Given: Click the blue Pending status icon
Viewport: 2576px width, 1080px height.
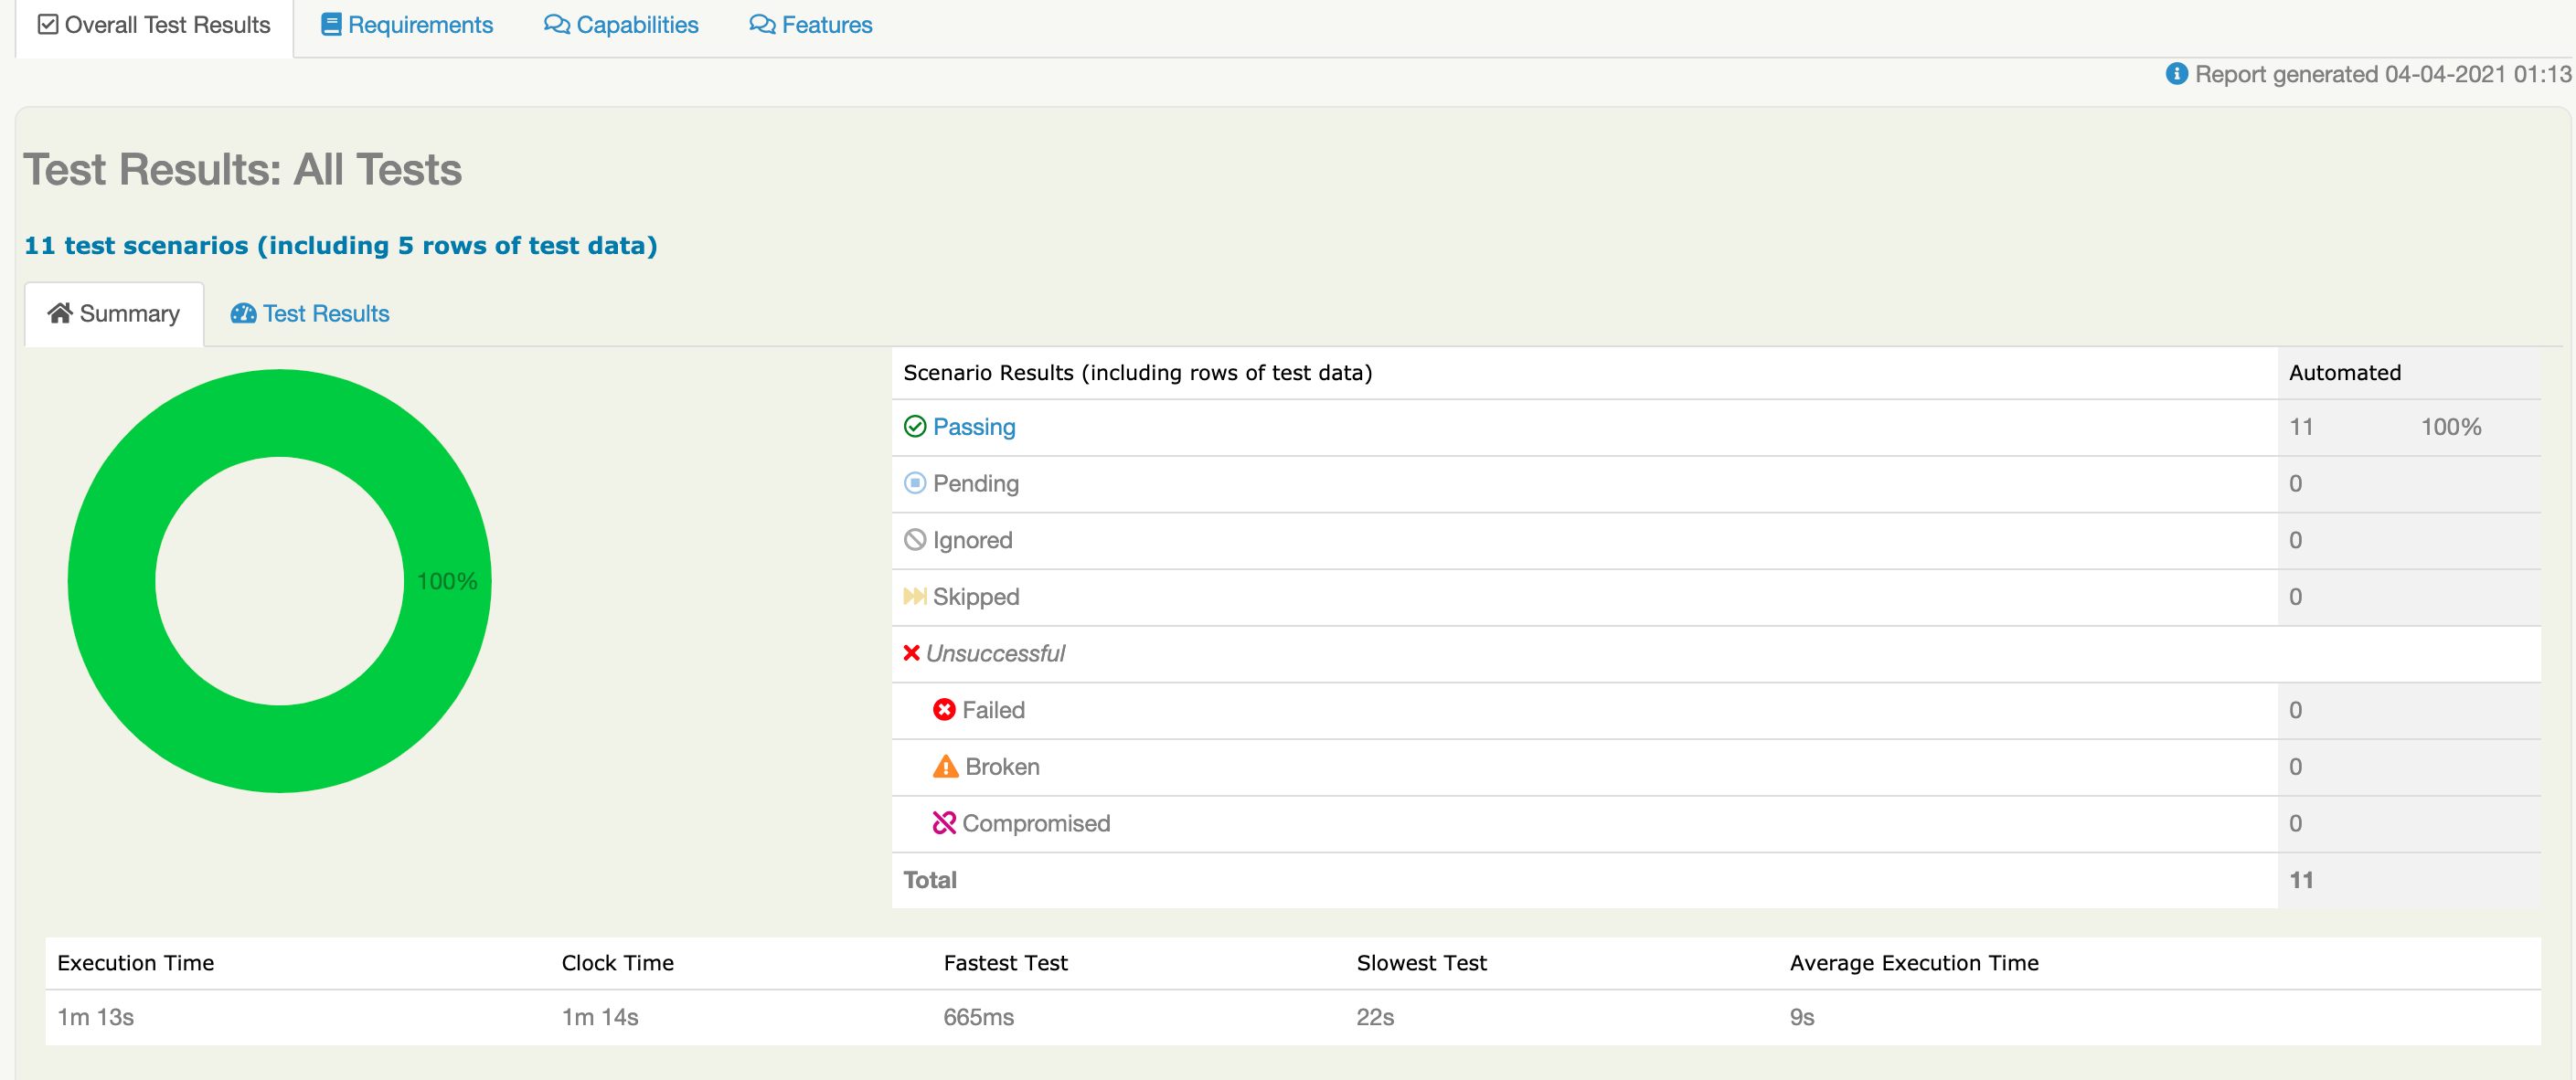Looking at the screenshot, I should tap(914, 484).
